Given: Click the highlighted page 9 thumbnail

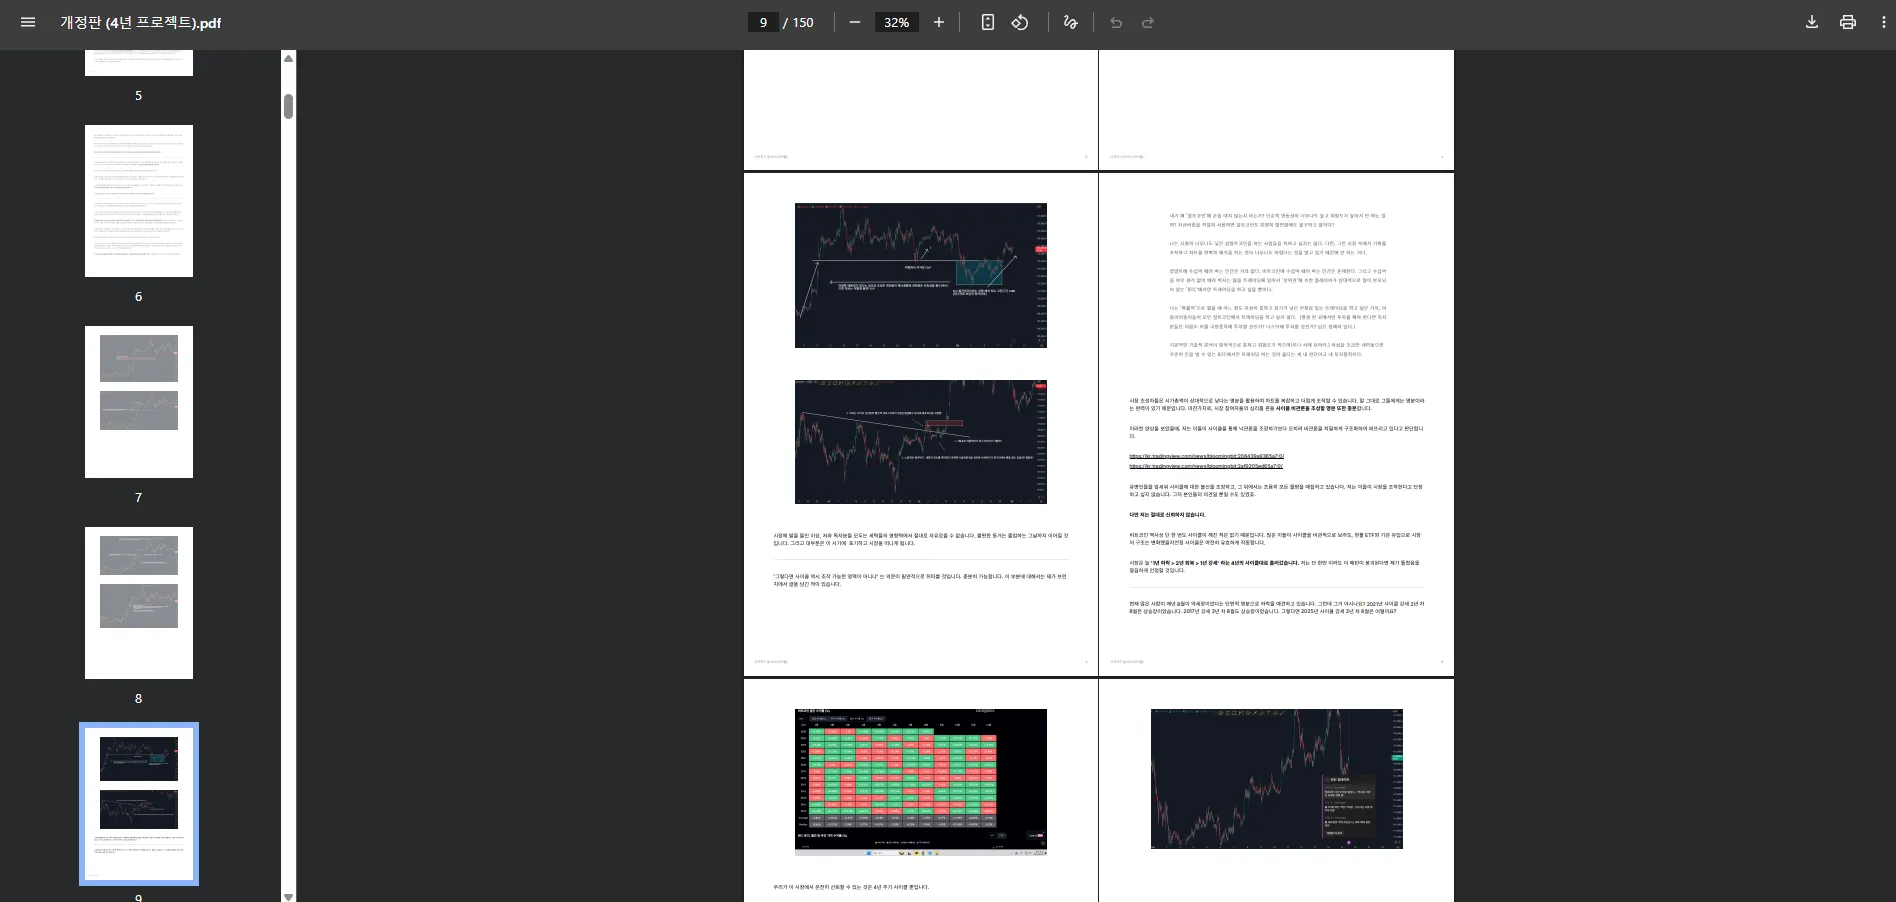Looking at the screenshot, I should coord(139,804).
